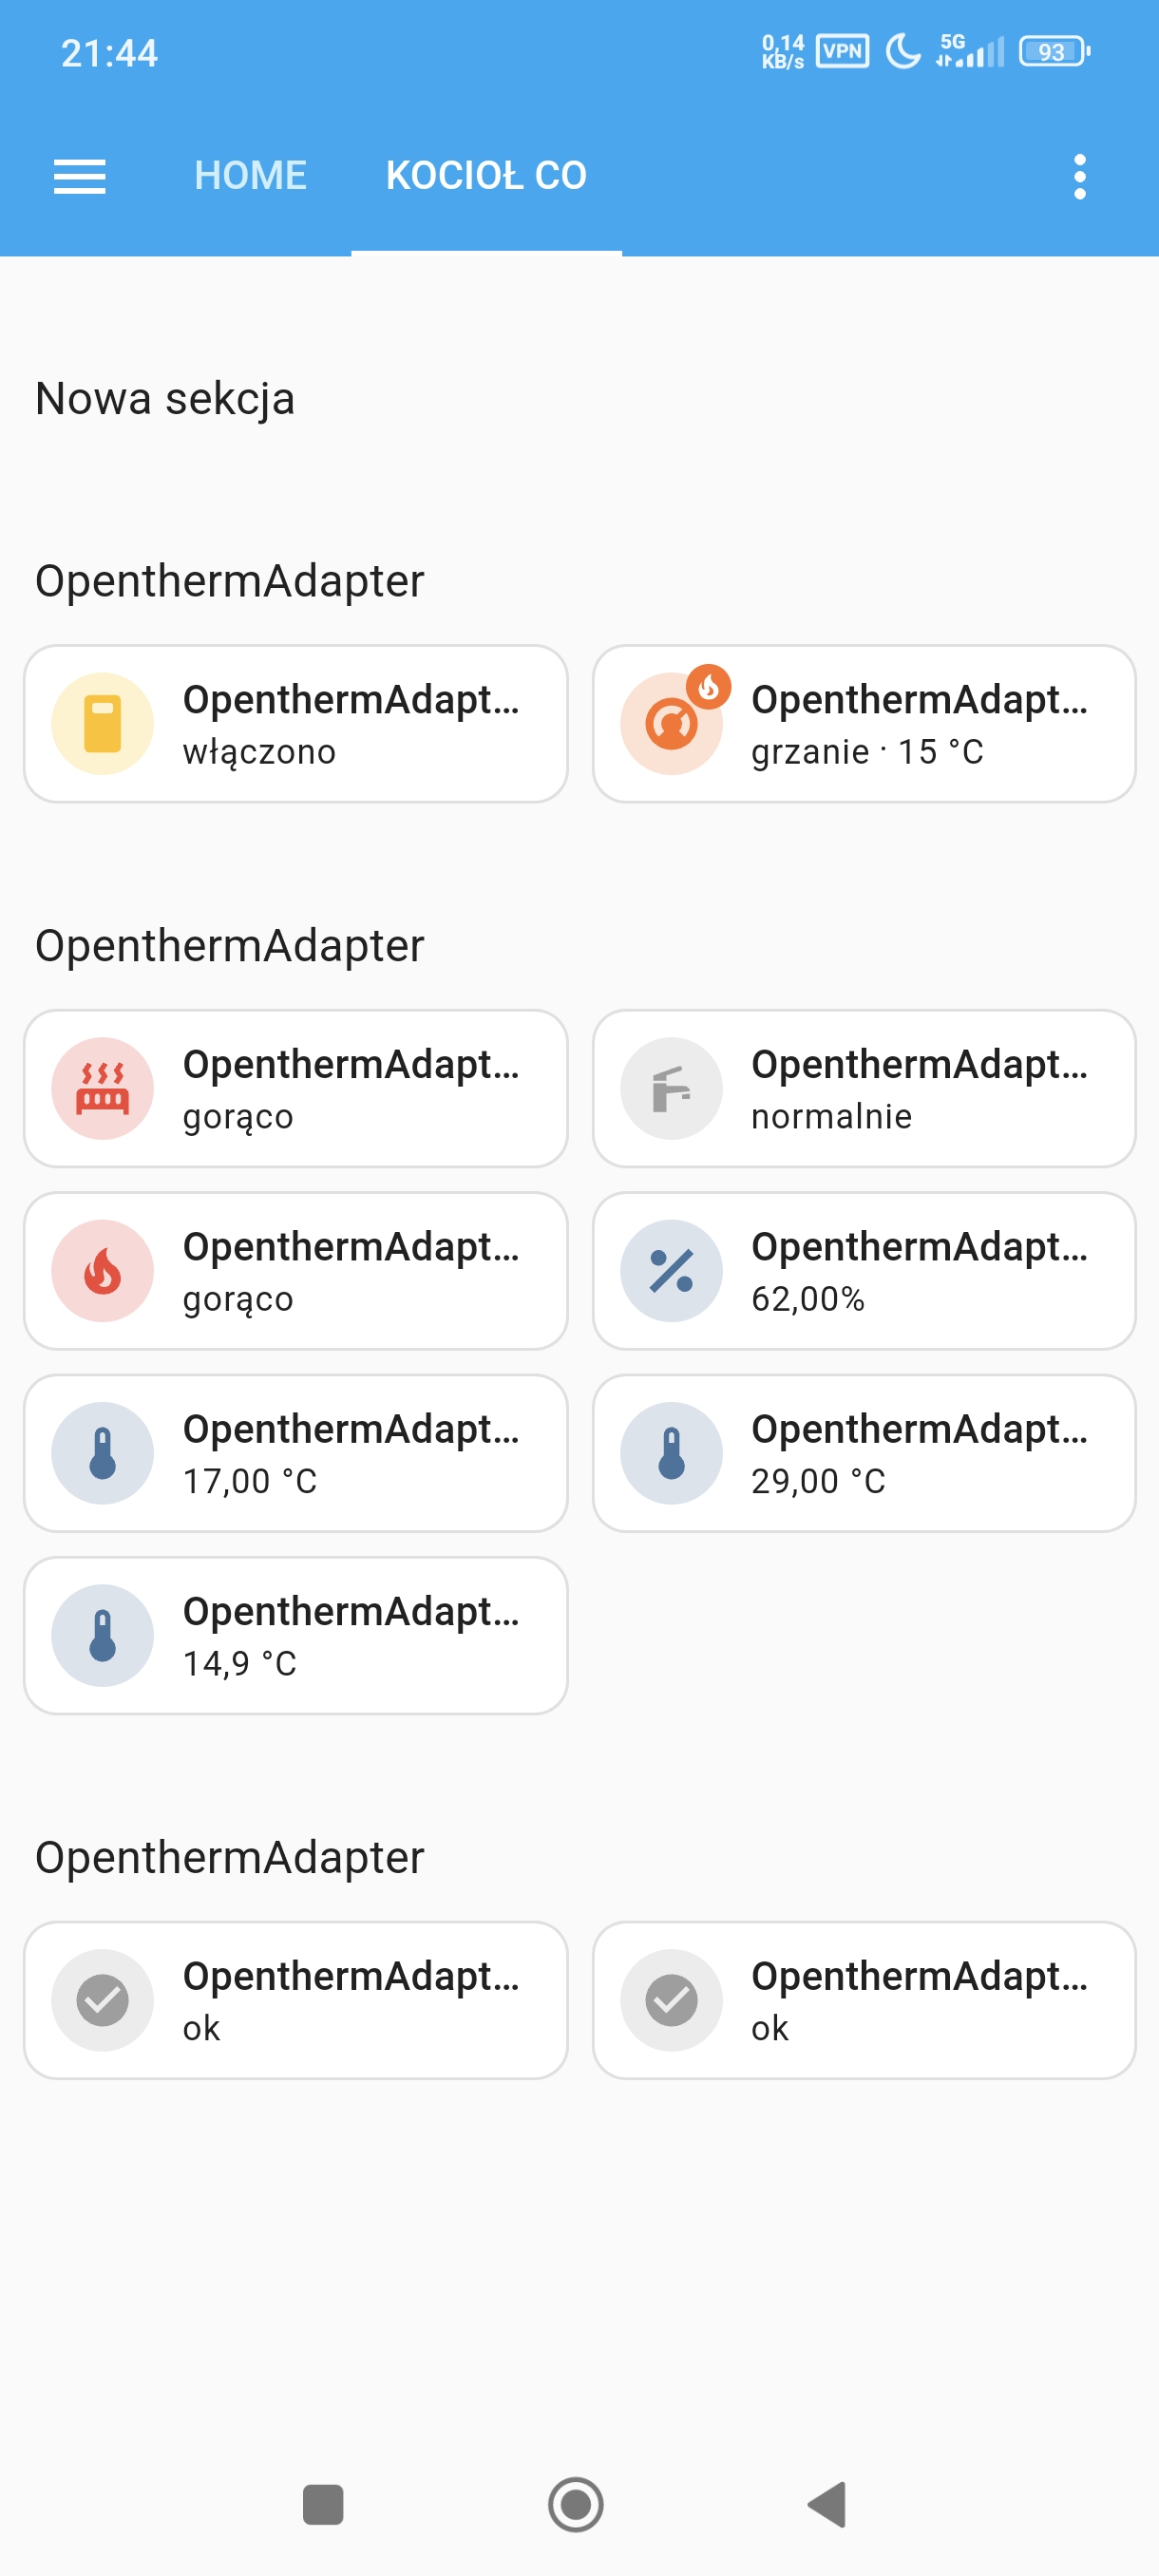Click the percent modulation icon

click(x=671, y=1271)
